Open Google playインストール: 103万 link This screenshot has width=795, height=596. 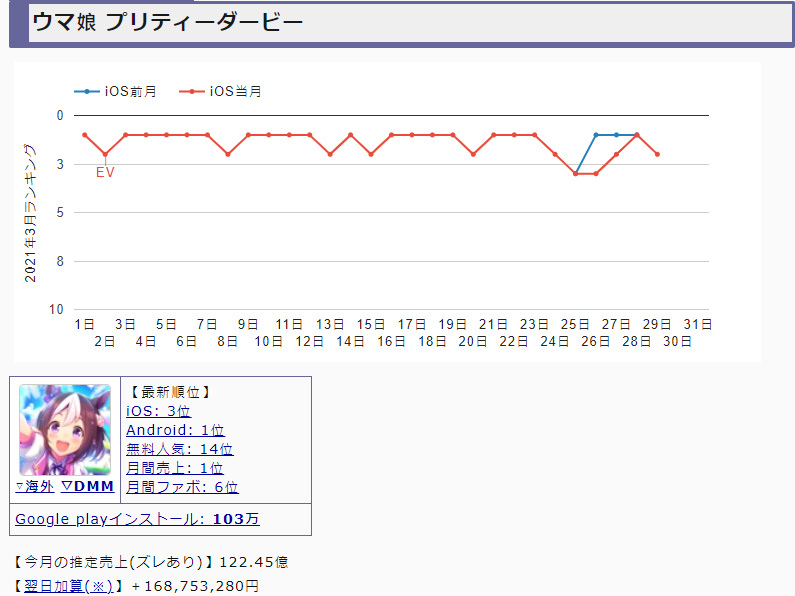tap(137, 519)
